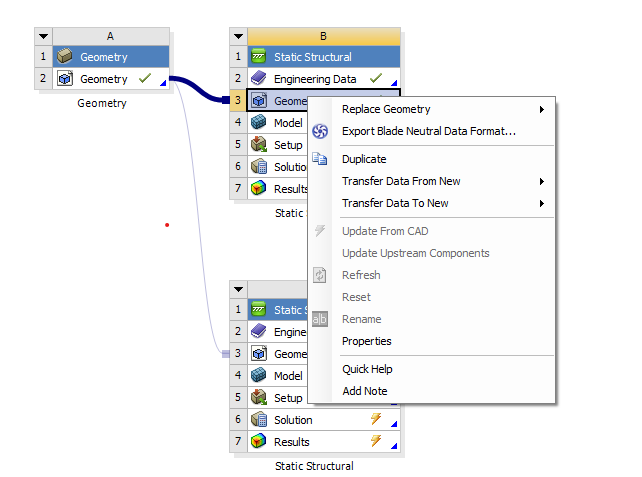Open lower Static Structural system dropdown arrow
Viewport: 642px width, 477px height.
click(238, 289)
